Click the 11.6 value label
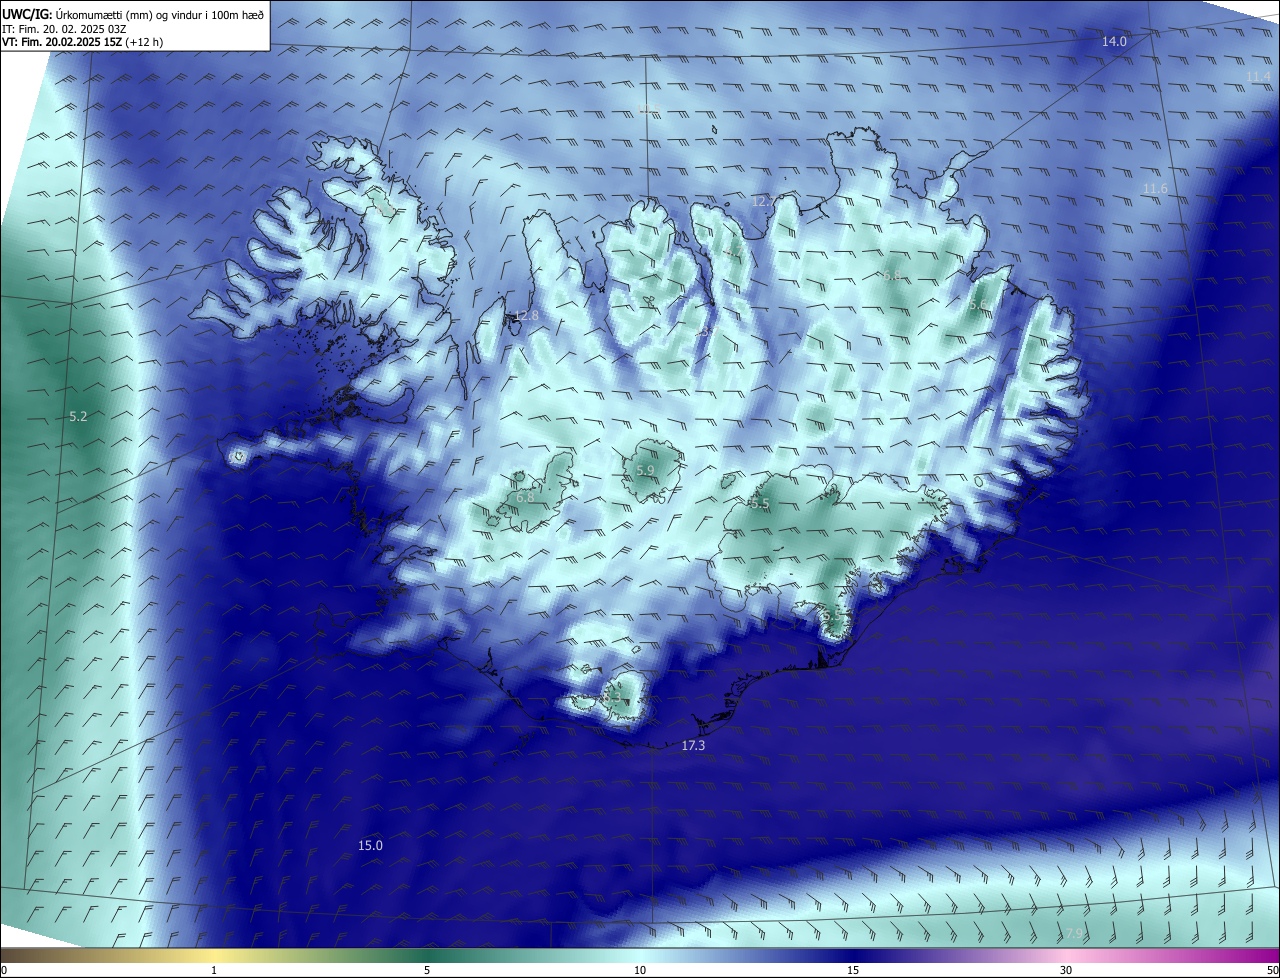This screenshot has width=1280, height=978. (1155, 189)
